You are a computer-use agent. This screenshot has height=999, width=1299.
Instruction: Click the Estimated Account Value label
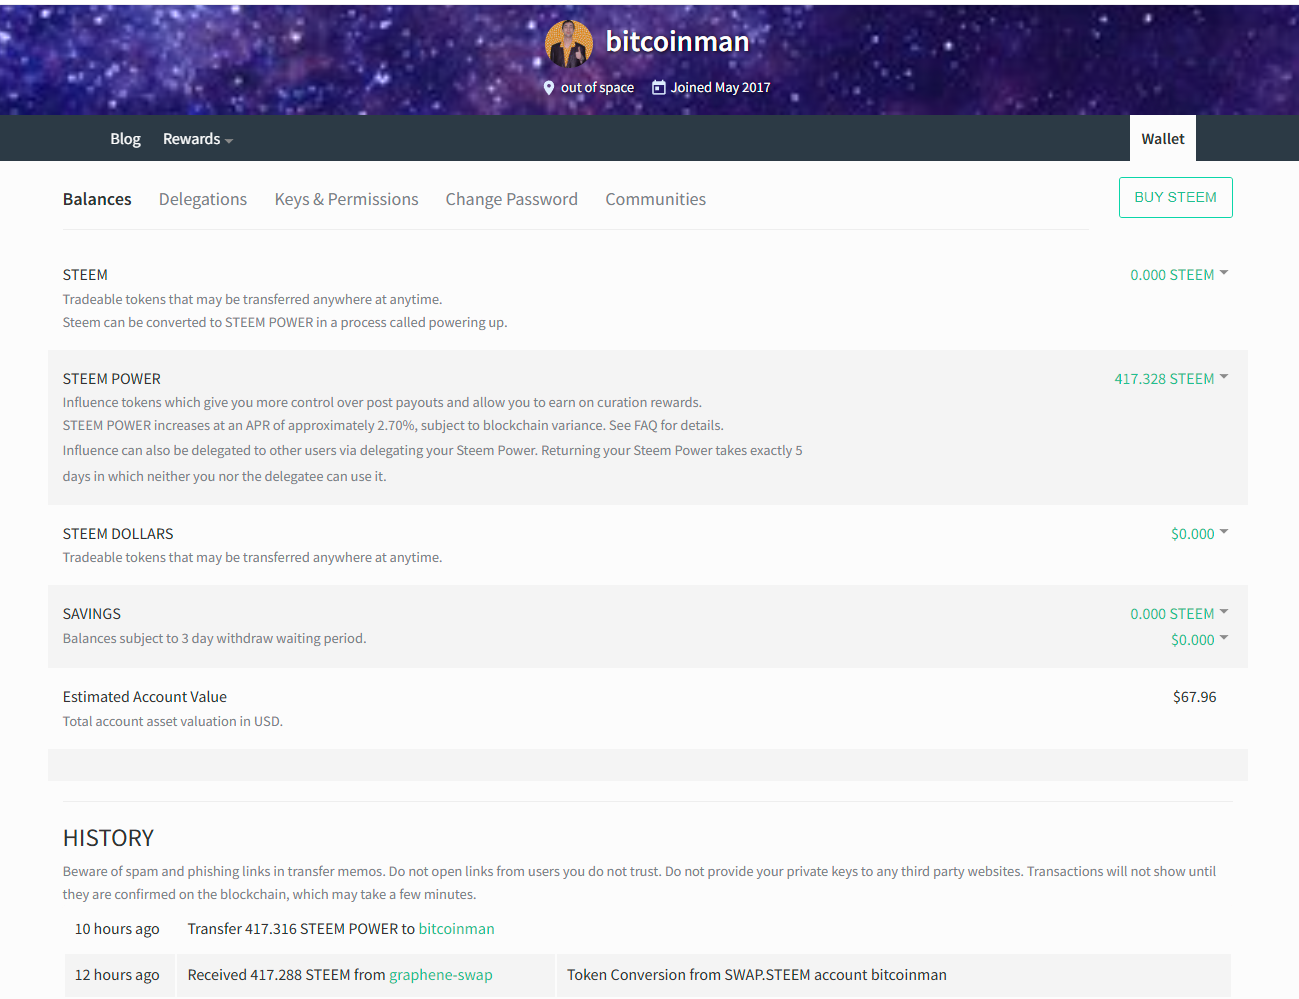pyautogui.click(x=145, y=697)
